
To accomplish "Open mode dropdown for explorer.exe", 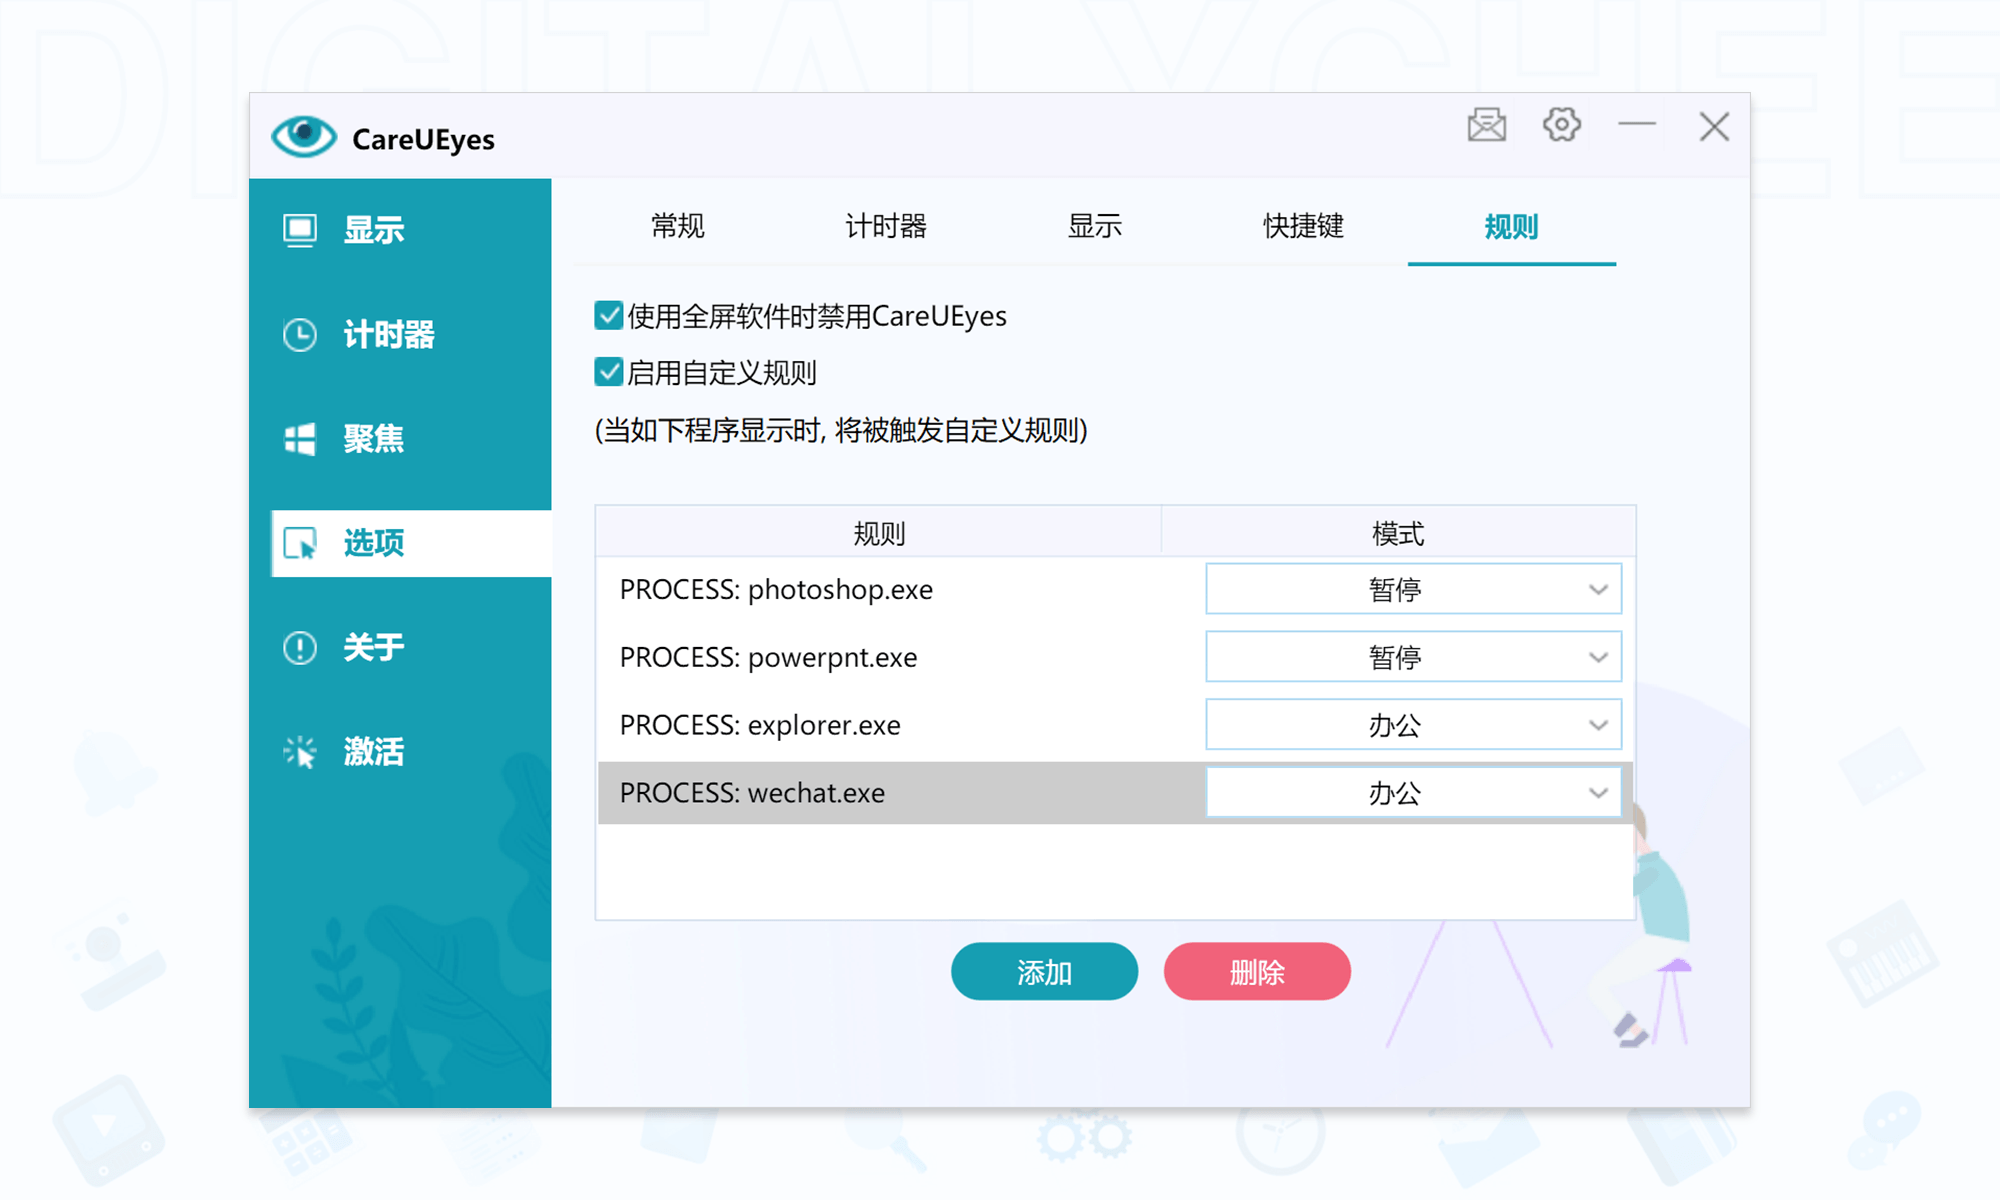I will coord(1413,724).
